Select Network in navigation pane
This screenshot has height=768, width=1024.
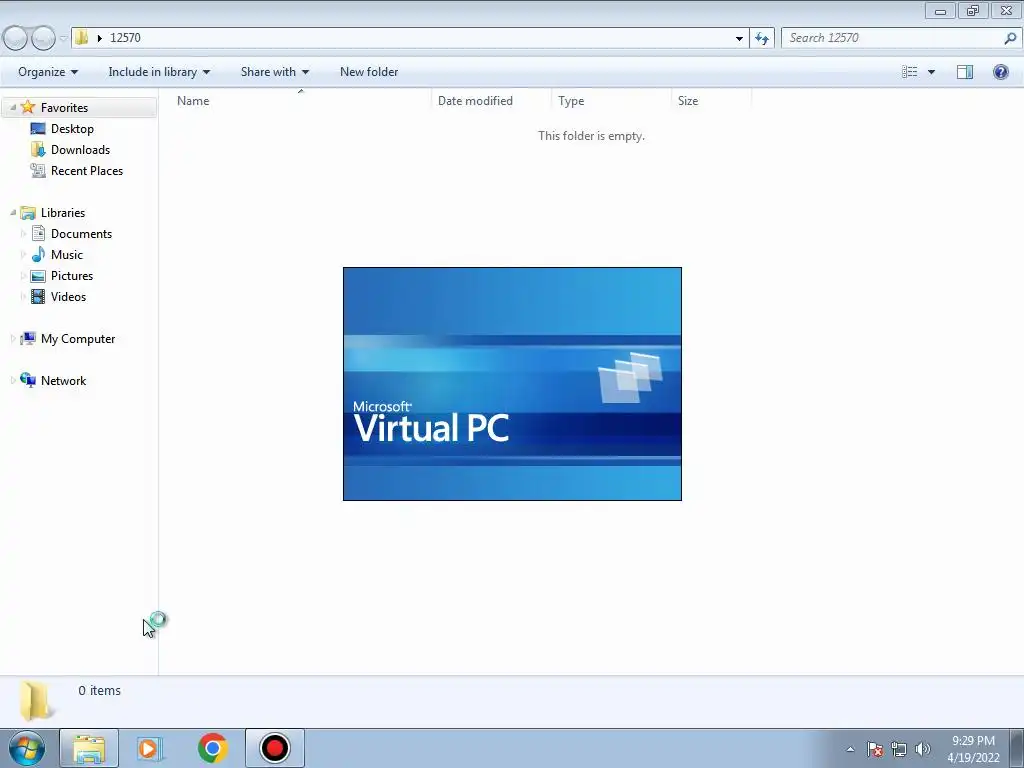click(x=63, y=381)
